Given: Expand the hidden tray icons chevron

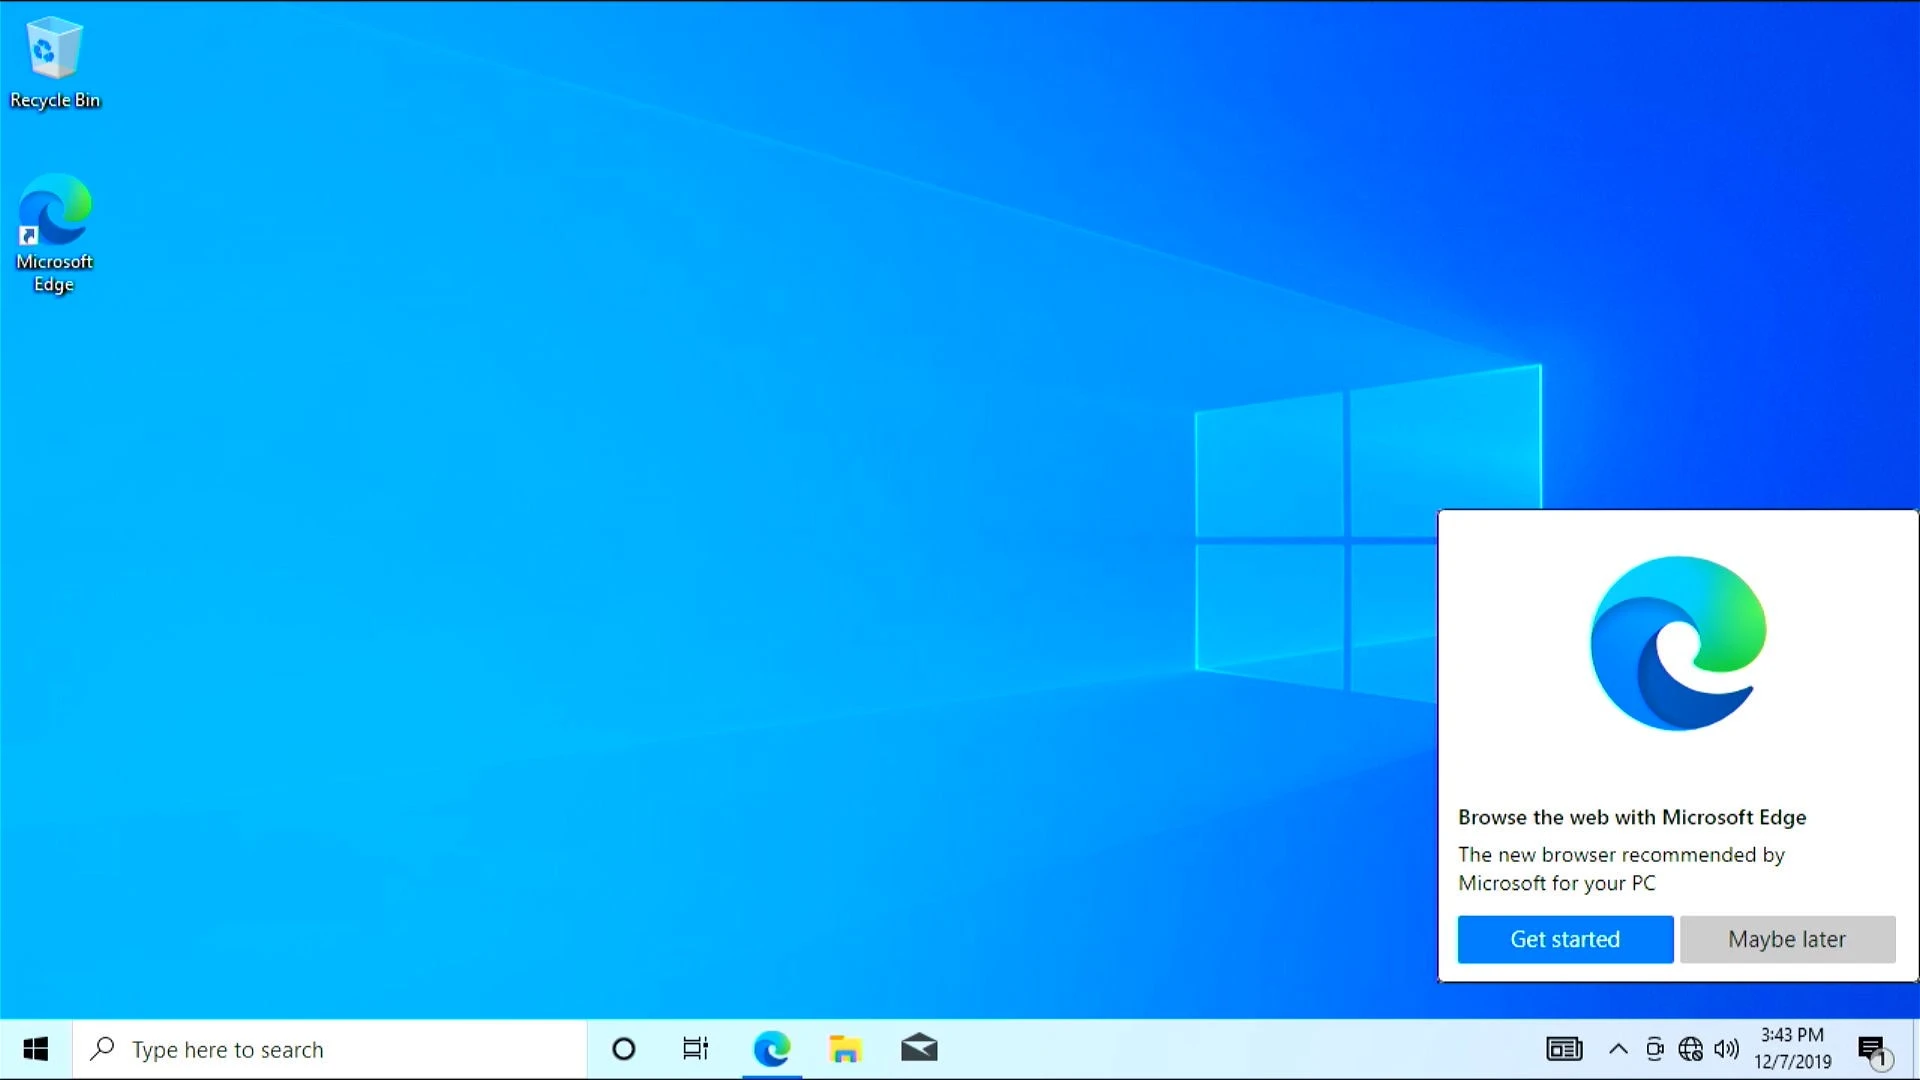Looking at the screenshot, I should [1618, 1049].
